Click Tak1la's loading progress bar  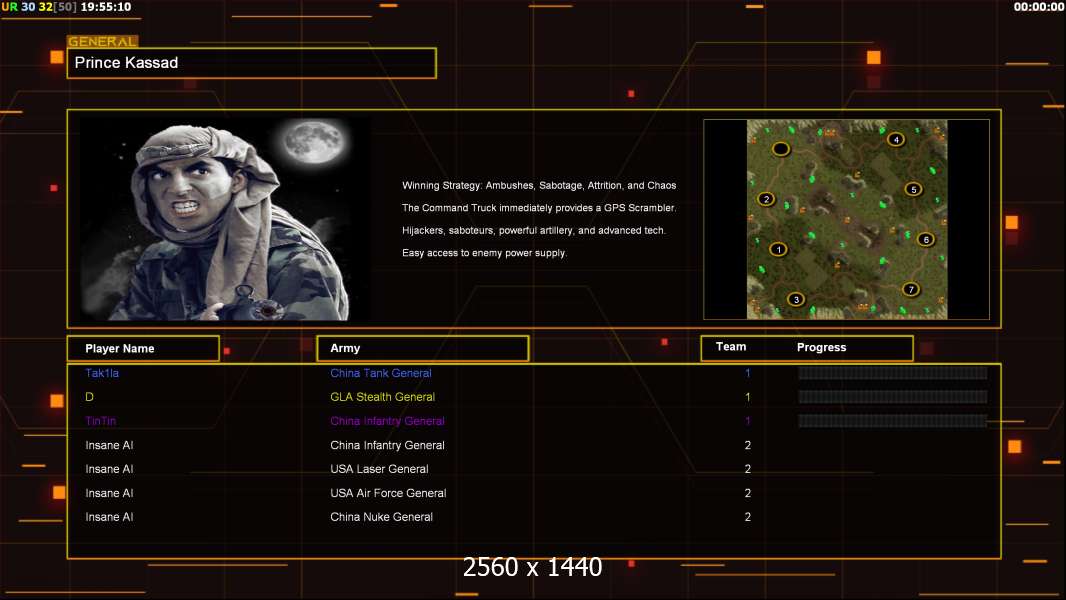[x=892, y=373]
